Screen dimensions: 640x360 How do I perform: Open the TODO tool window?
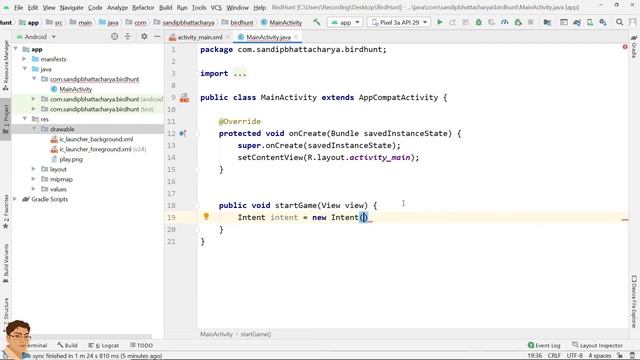[141, 345]
